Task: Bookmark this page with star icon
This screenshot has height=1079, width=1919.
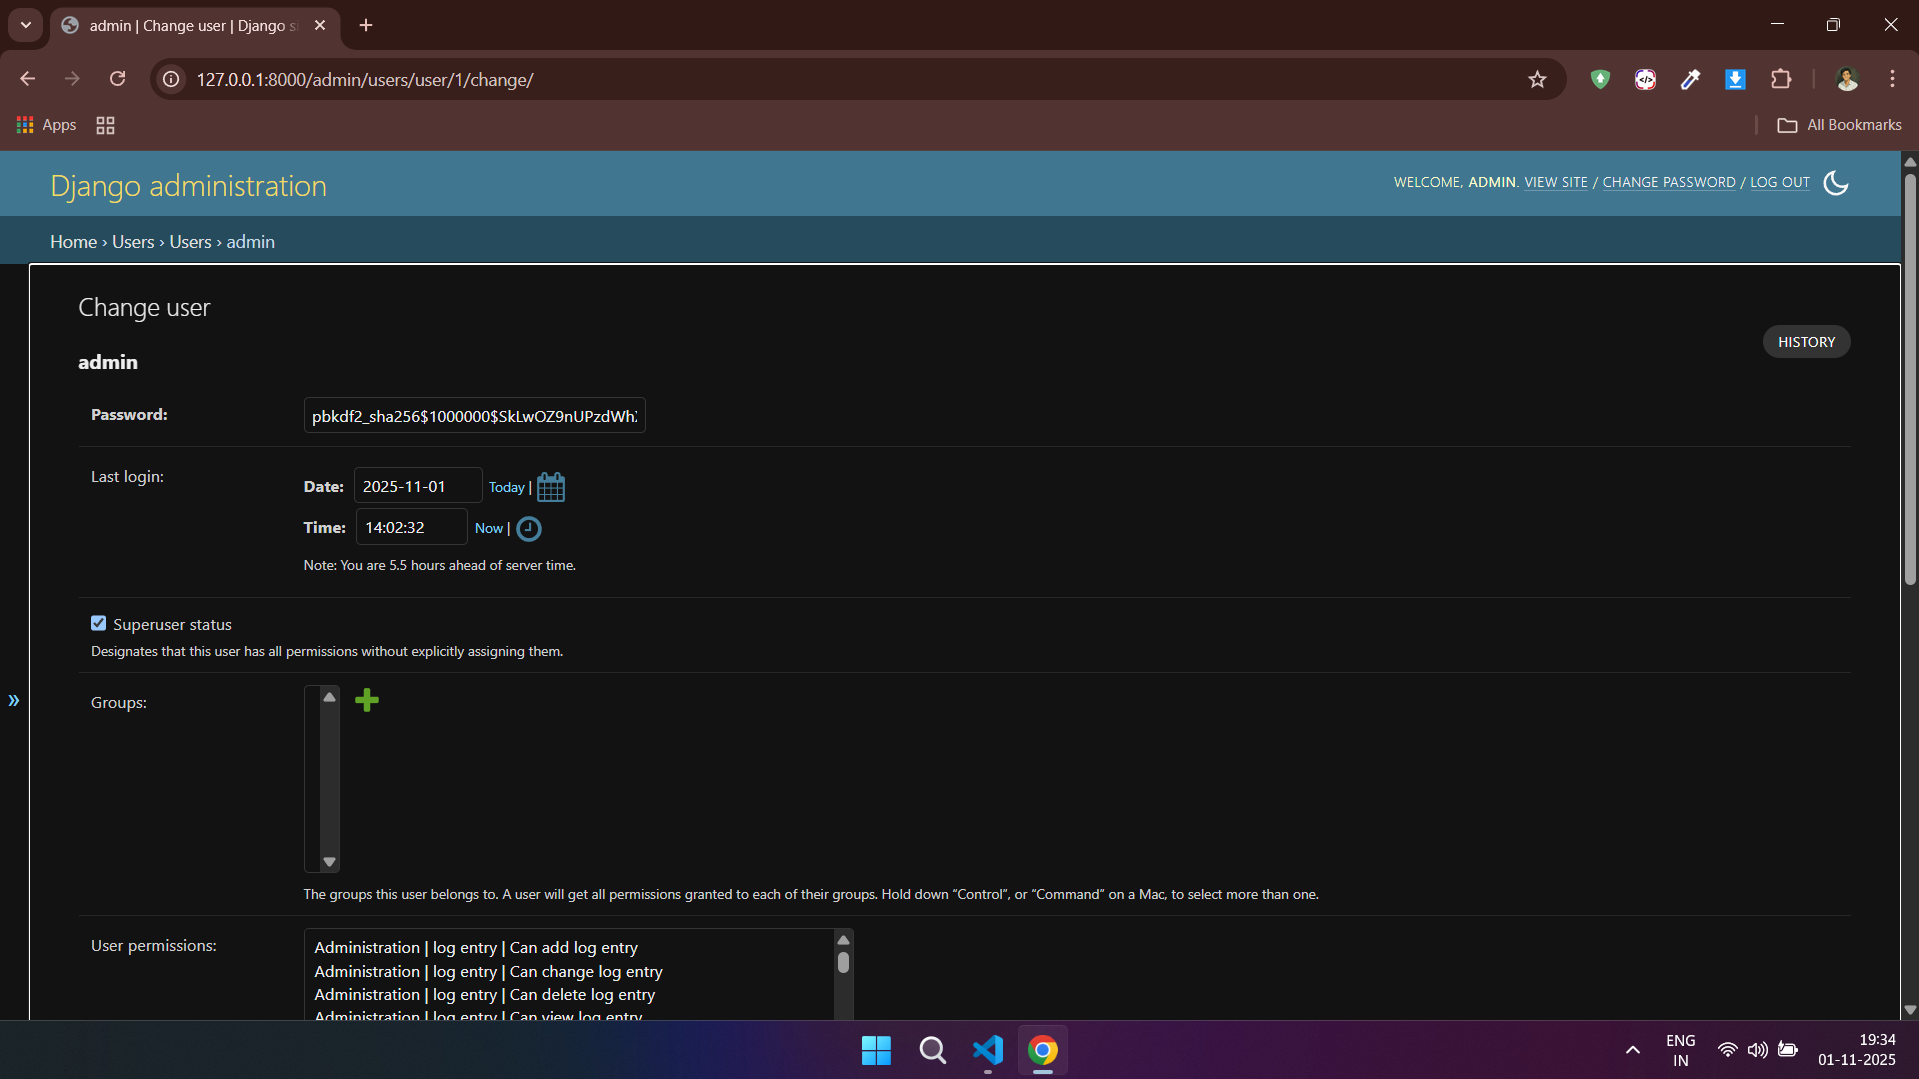Action: tap(1537, 80)
